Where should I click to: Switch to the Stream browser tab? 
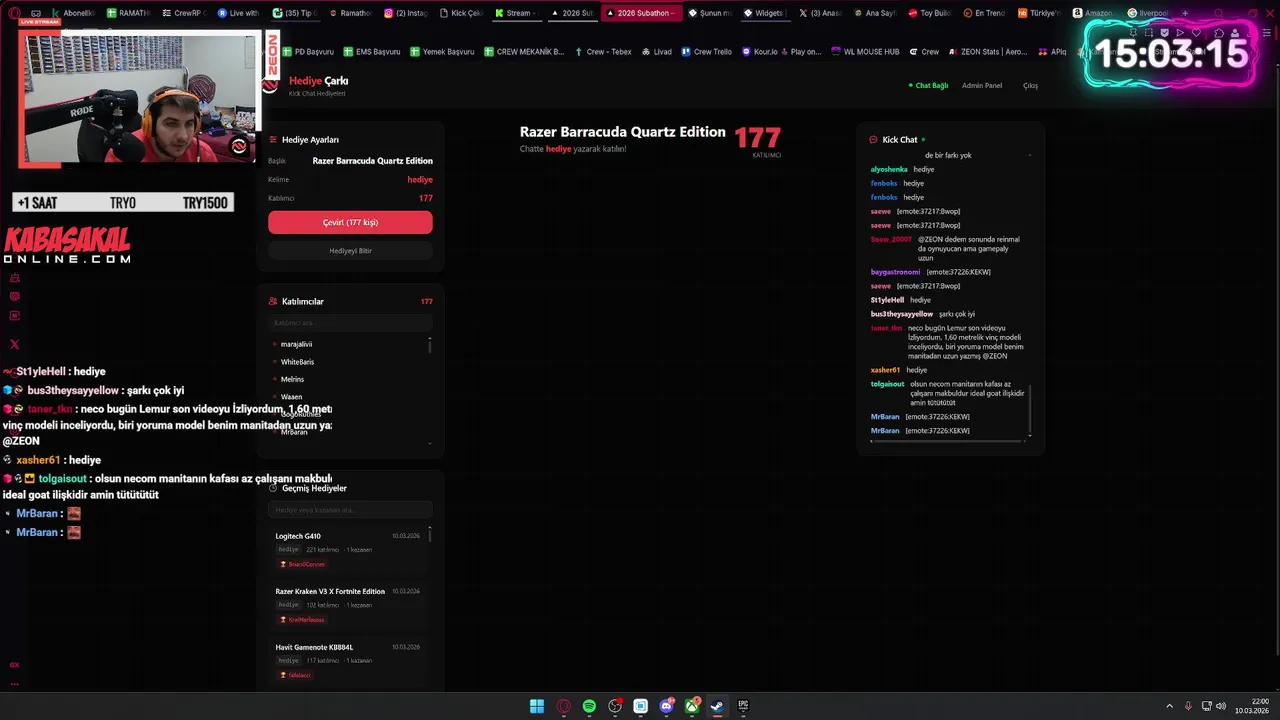[516, 13]
